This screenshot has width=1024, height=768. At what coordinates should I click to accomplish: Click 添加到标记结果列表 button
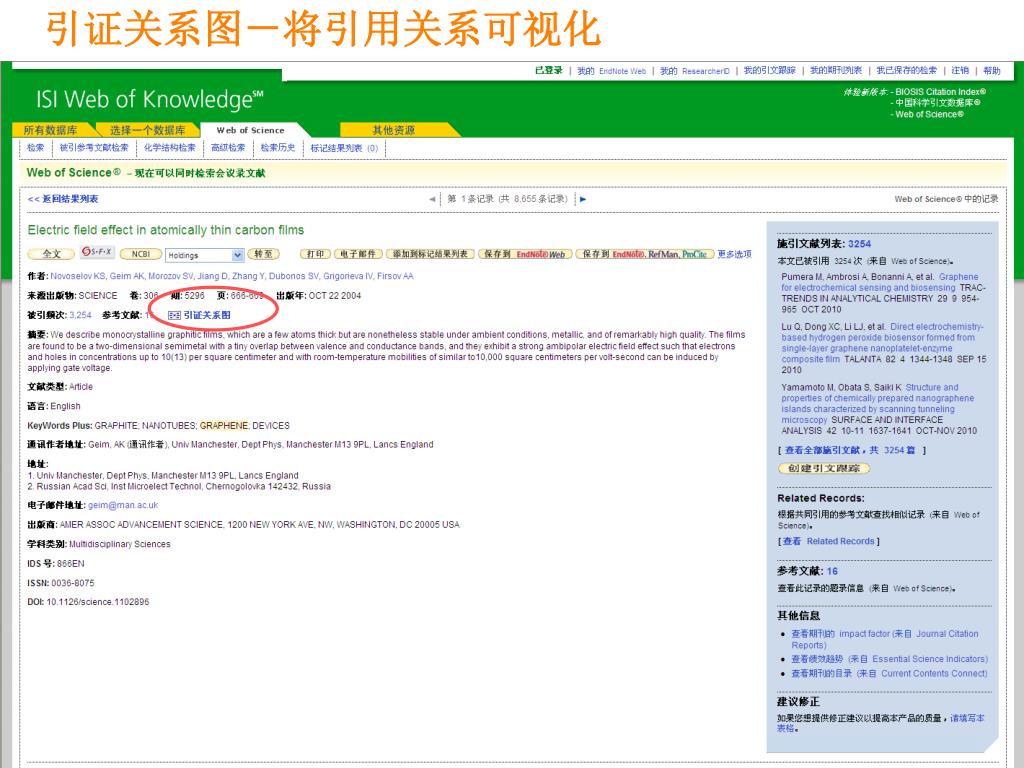click(x=430, y=254)
